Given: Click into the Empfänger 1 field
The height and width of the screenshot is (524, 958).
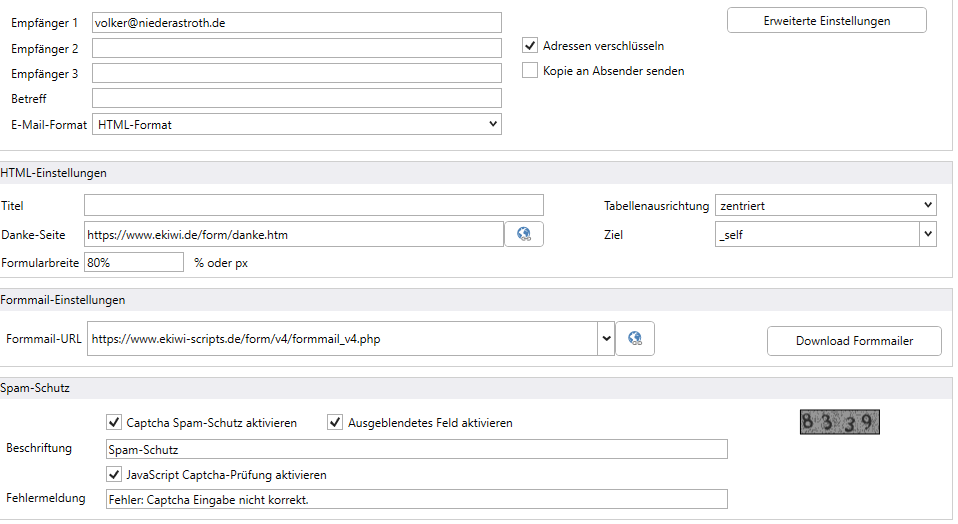Looking at the screenshot, I should pos(296,23).
